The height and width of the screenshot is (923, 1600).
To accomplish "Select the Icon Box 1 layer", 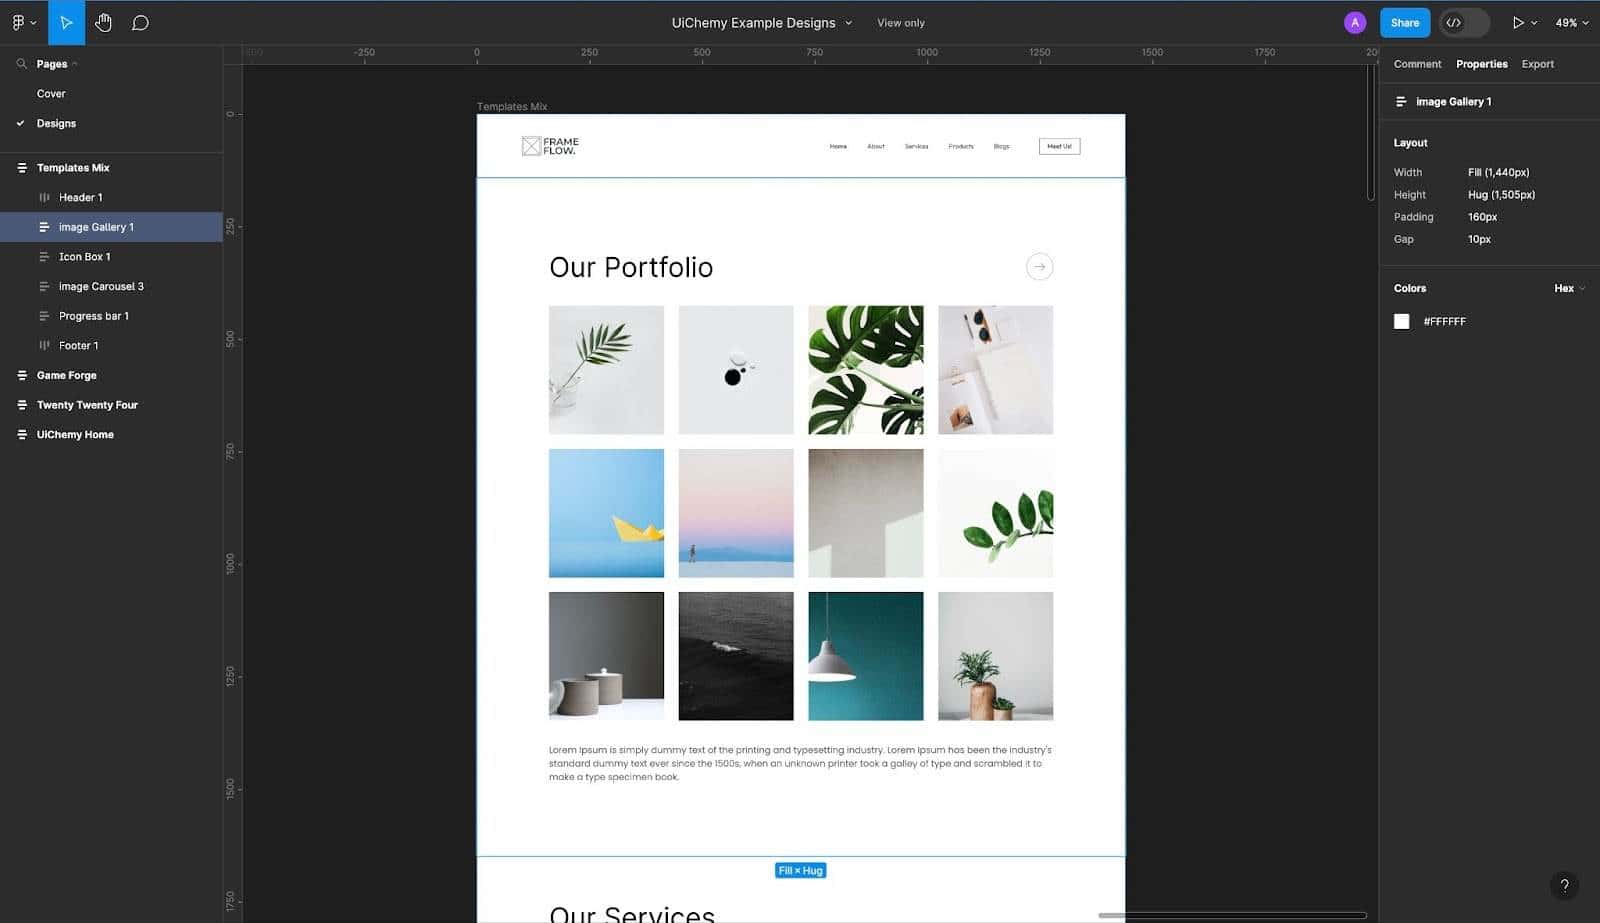I will (x=84, y=257).
